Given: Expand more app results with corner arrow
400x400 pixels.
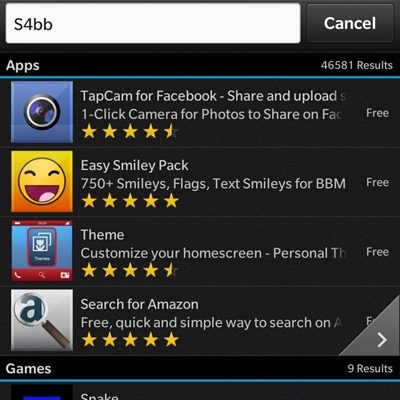Looking at the screenshot, I should (375, 330).
